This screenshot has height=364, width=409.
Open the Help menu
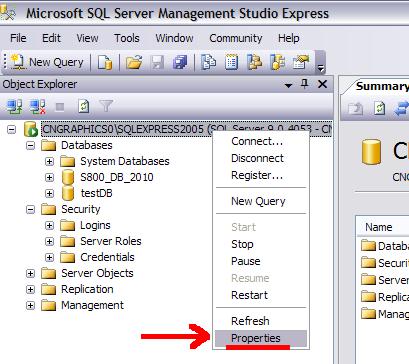(x=289, y=38)
